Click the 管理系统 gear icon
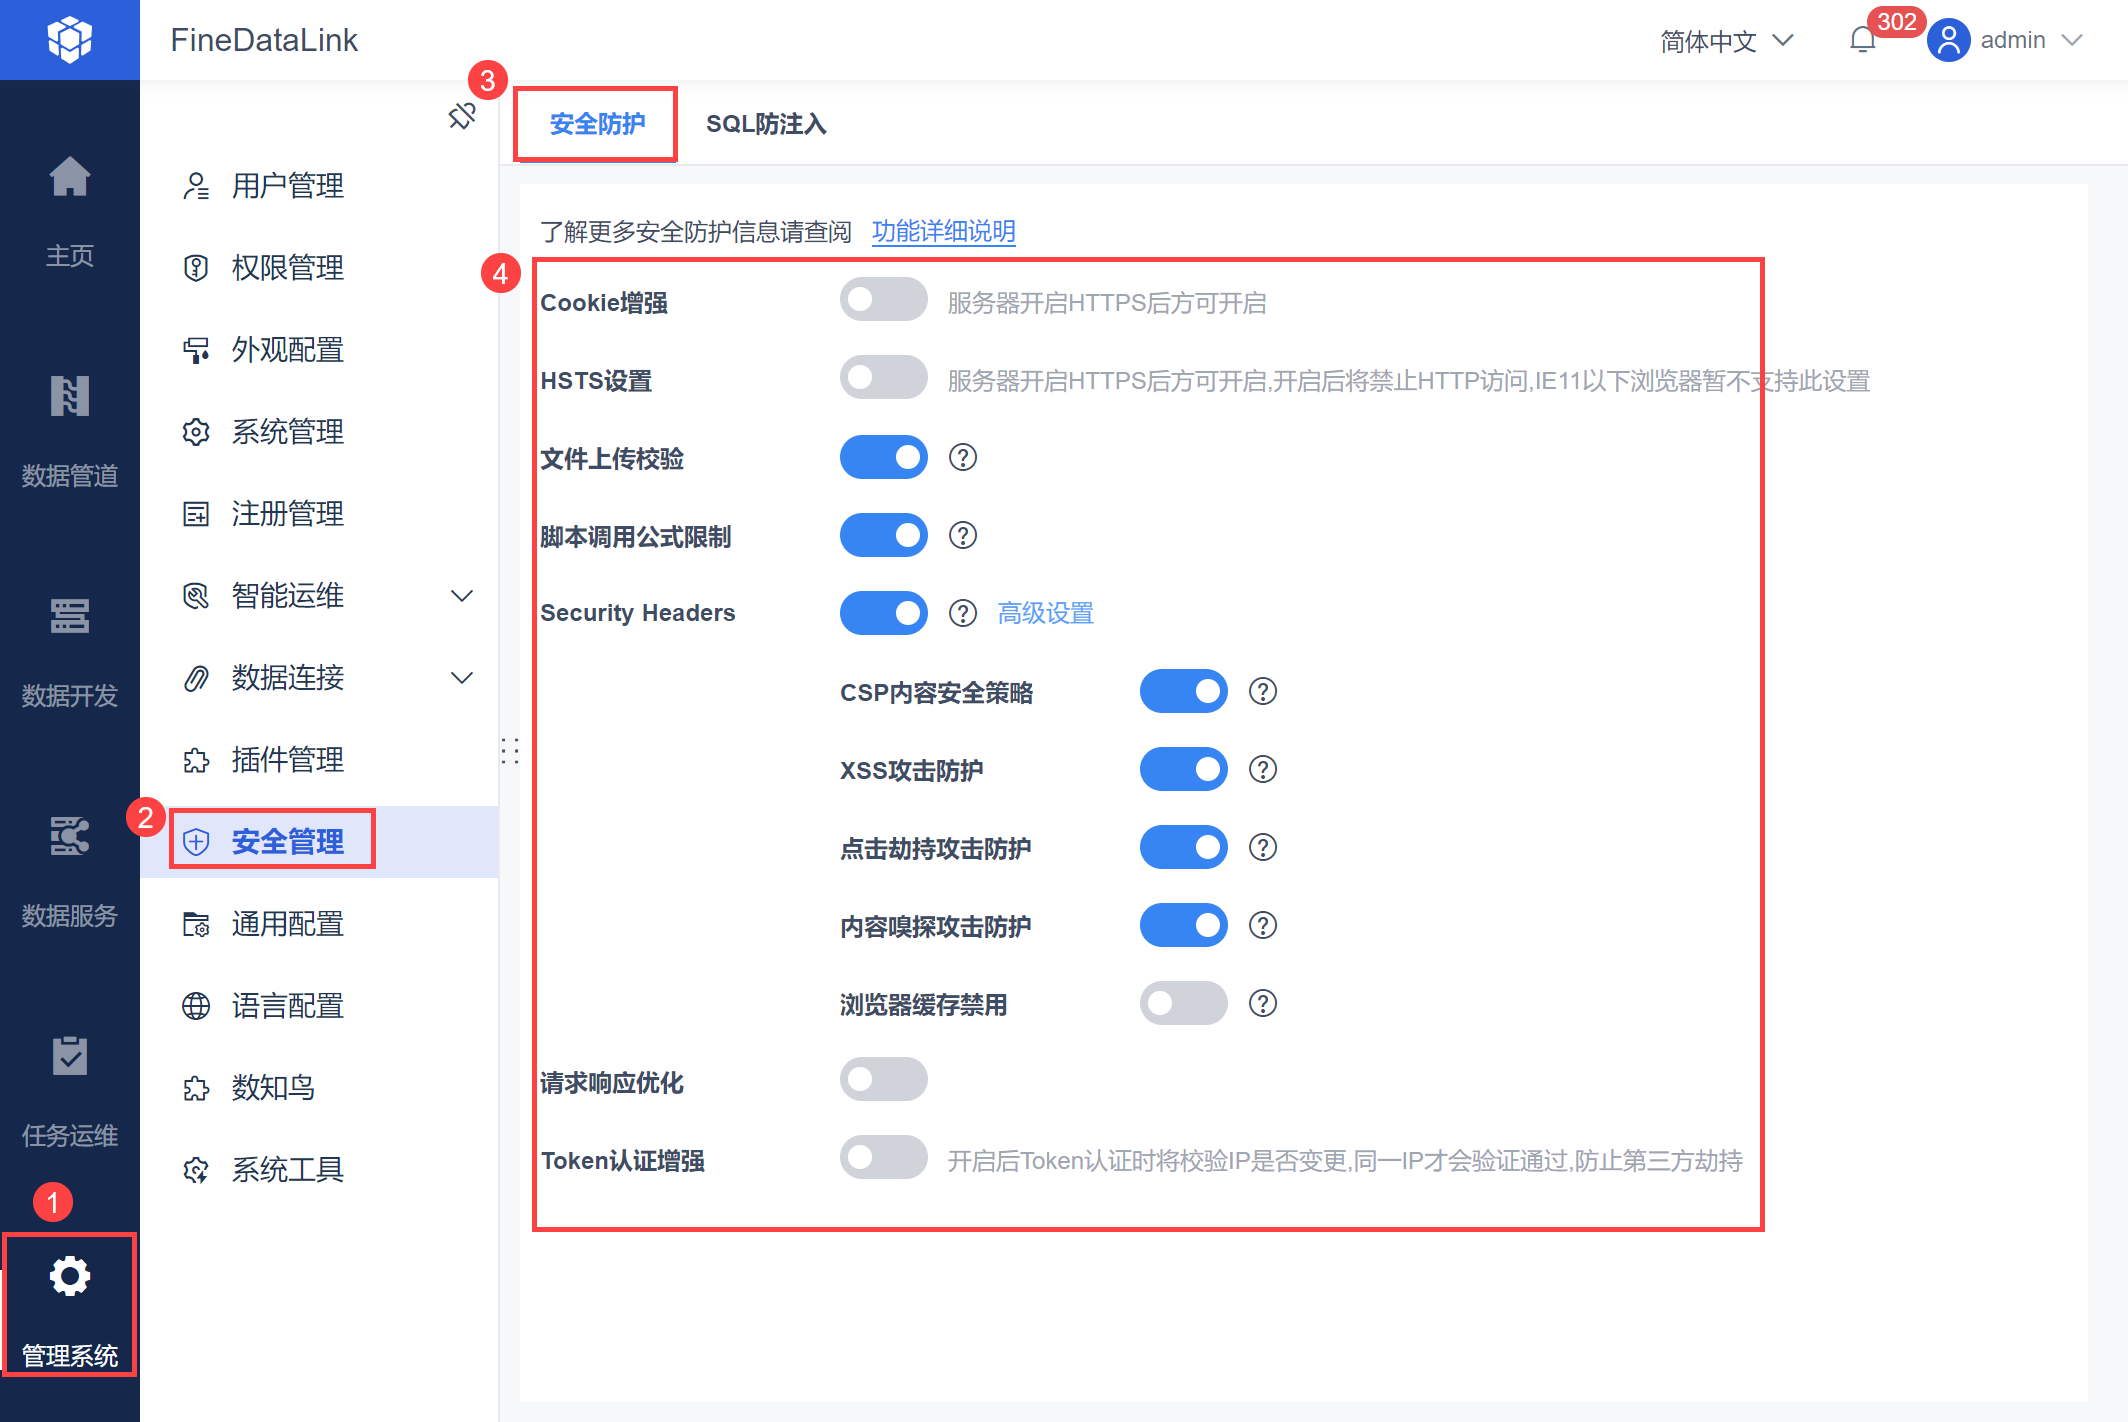Image resolution: width=2128 pixels, height=1422 pixels. (70, 1277)
